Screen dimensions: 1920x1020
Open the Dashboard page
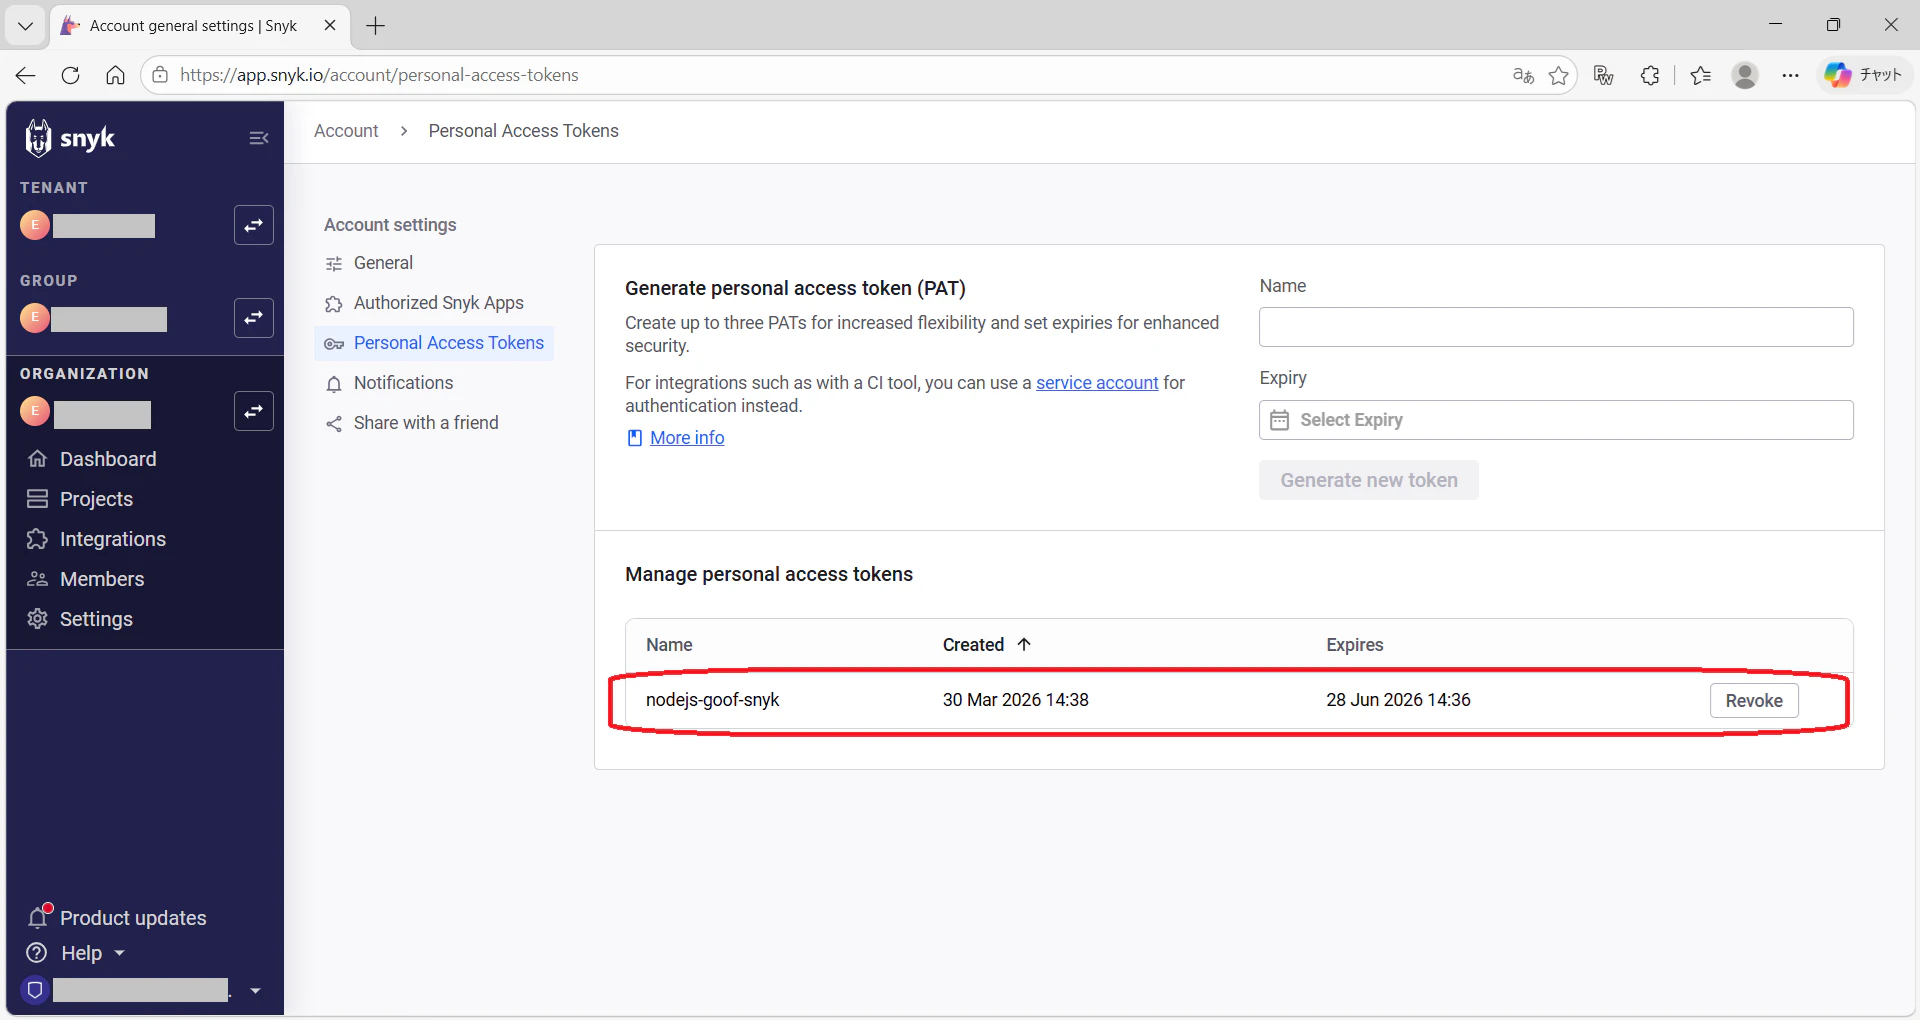[x=108, y=459]
